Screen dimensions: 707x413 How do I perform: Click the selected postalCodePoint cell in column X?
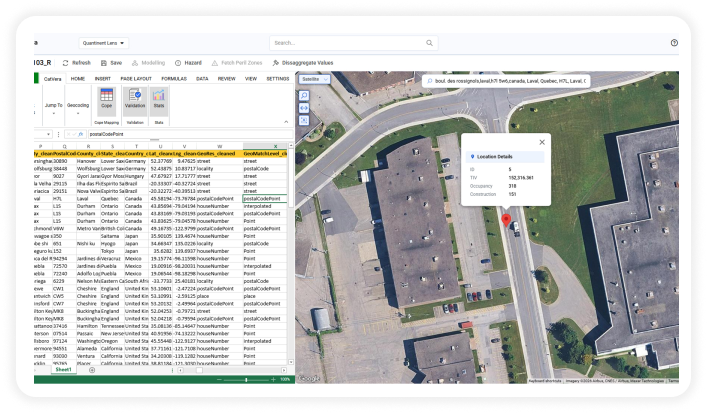click(265, 199)
